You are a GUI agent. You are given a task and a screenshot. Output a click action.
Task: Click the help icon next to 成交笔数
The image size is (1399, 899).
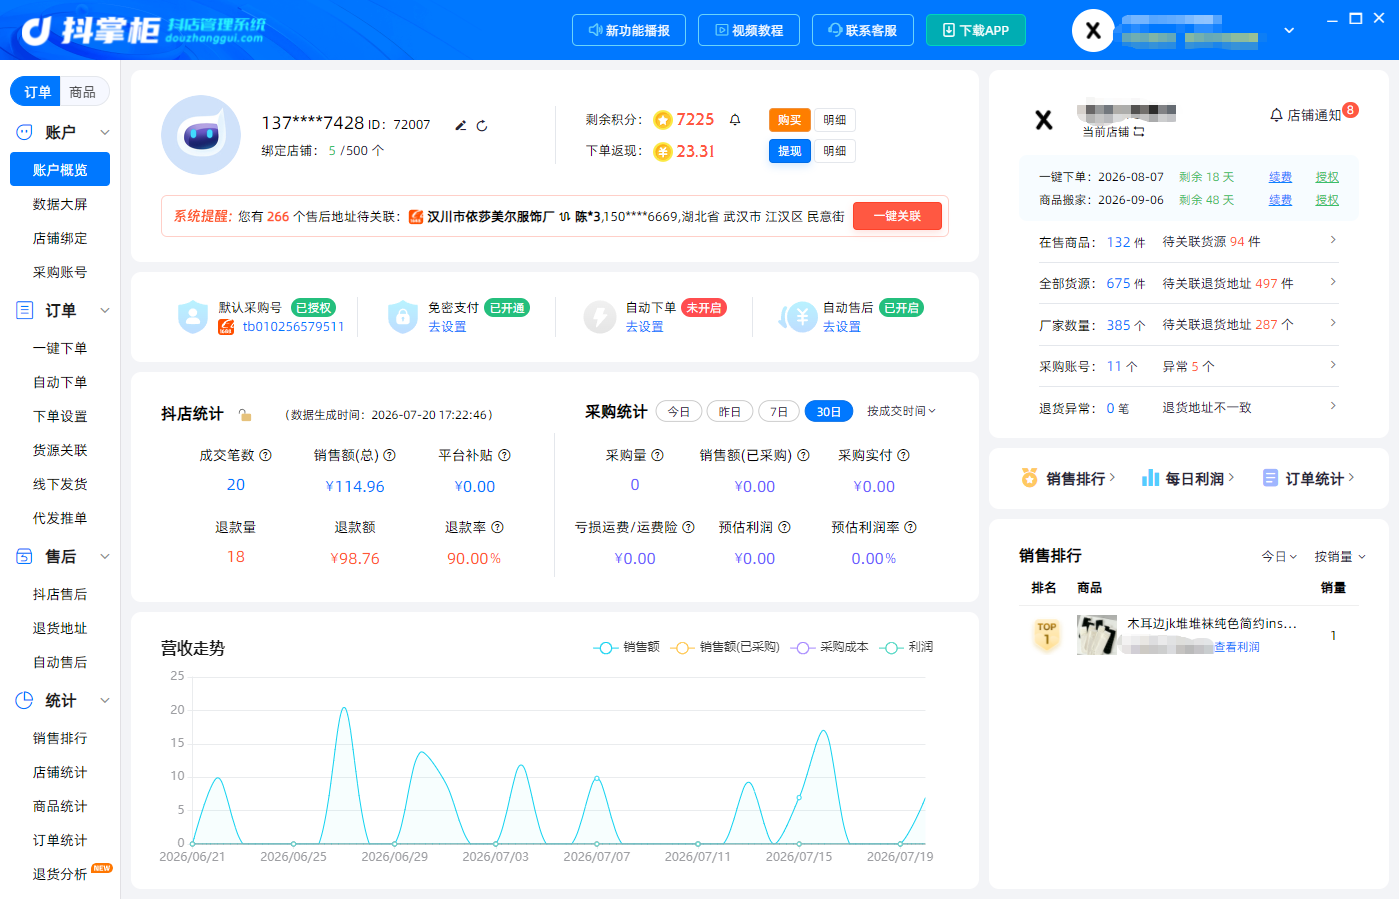(266, 455)
